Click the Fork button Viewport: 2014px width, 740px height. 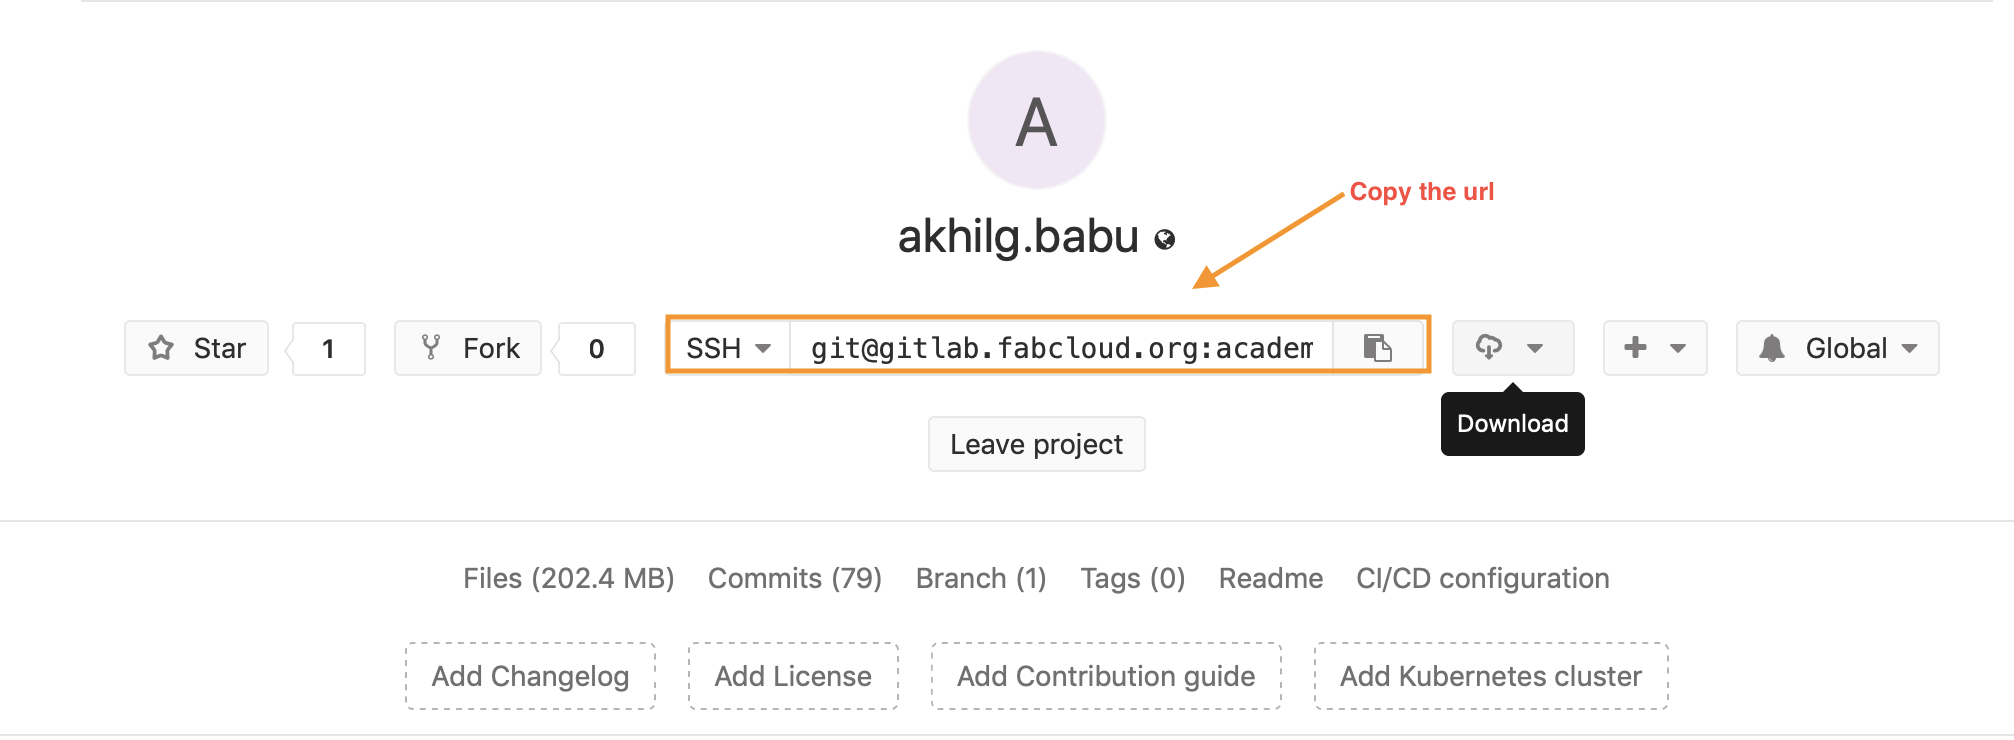click(468, 348)
